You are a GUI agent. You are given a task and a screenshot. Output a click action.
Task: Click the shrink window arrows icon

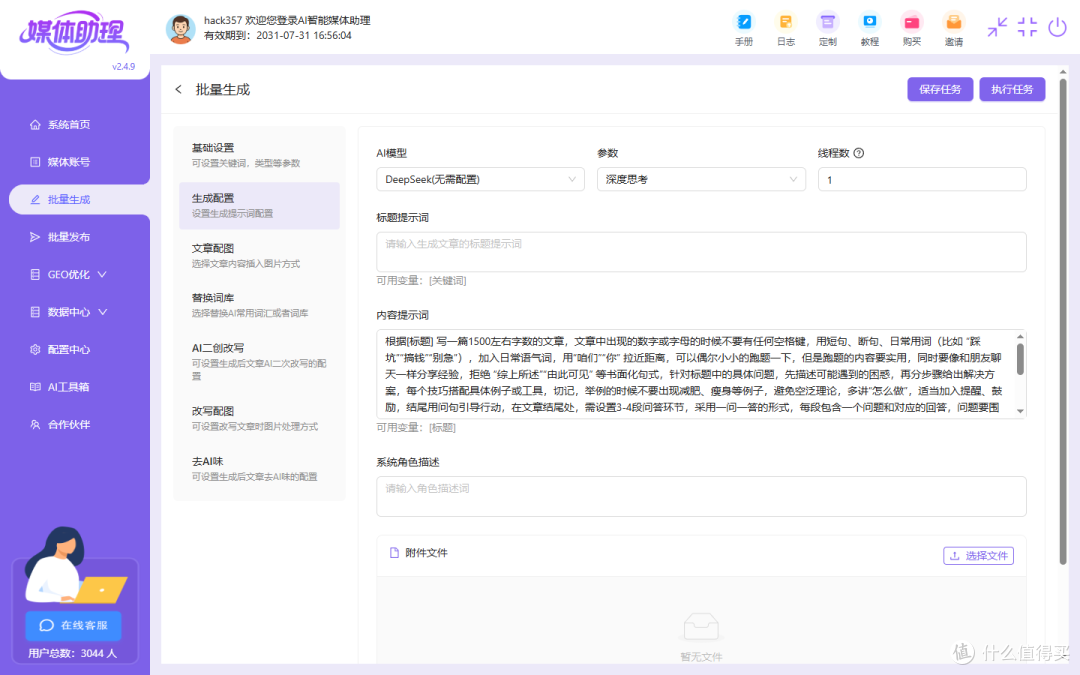point(997,27)
